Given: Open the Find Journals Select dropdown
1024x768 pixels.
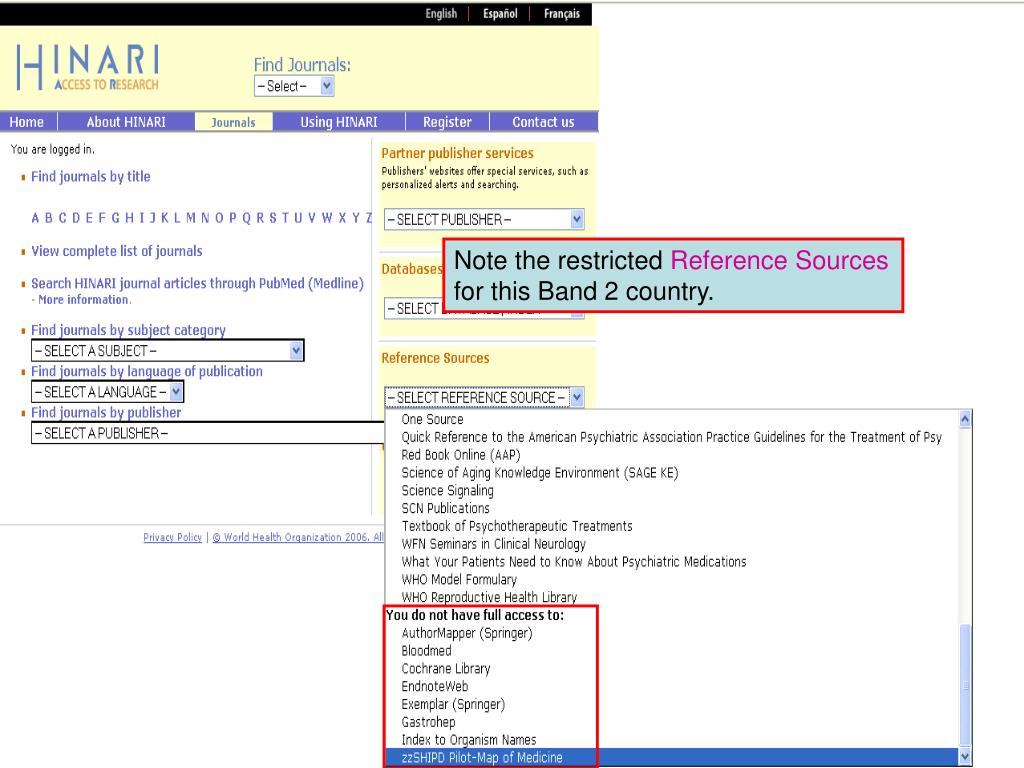Looking at the screenshot, I should (x=294, y=86).
